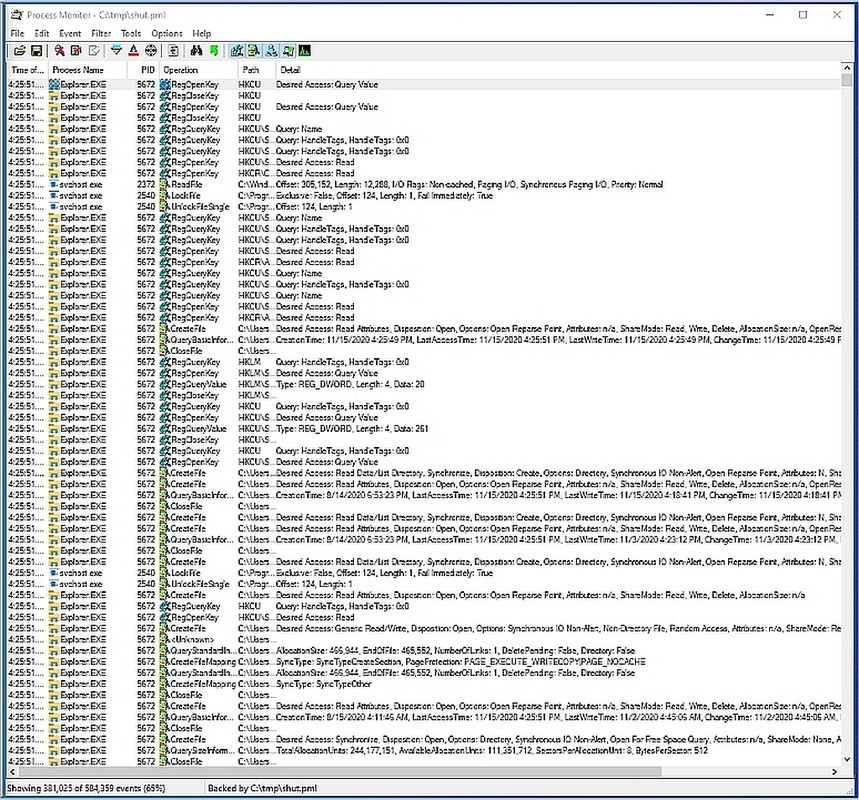Open the Event menu
The height and width of the screenshot is (800, 859).
(70, 33)
